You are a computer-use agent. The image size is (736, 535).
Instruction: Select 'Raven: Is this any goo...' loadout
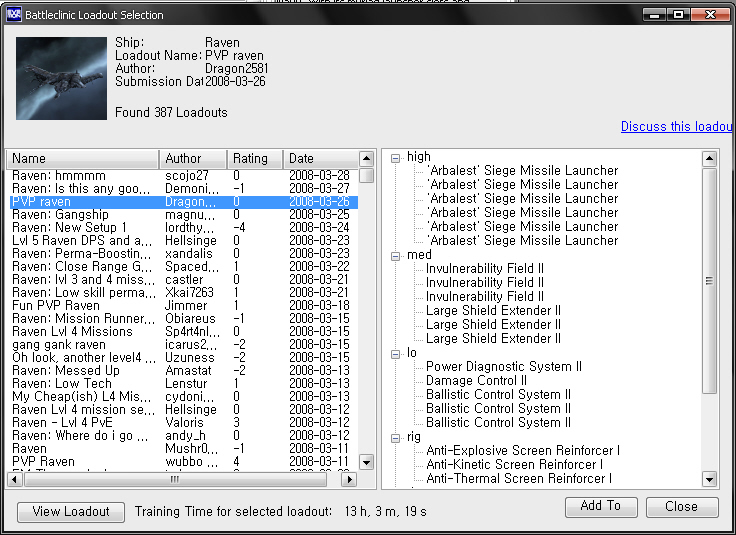click(x=184, y=189)
